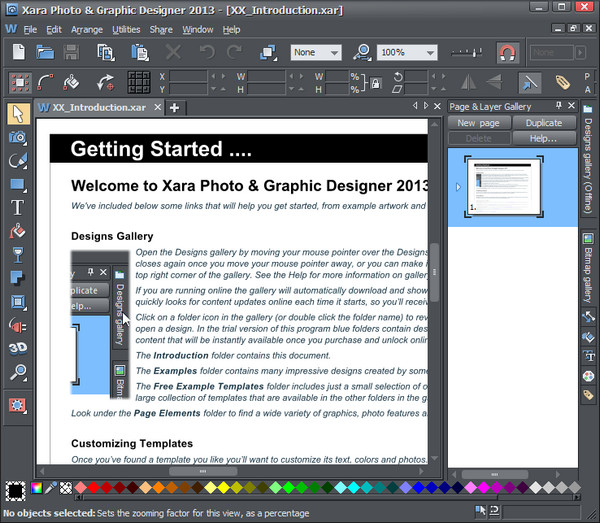Select the Fill tool bucket

point(18,231)
